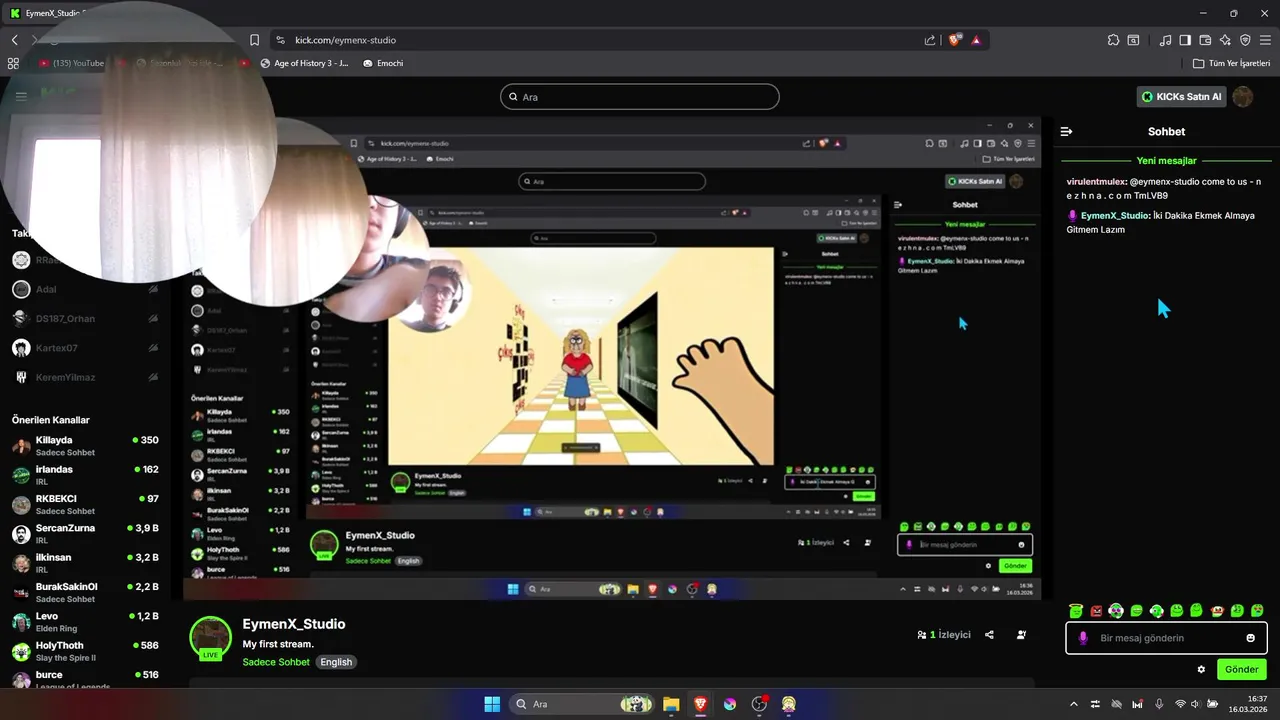
Task: Open irlandas recommended channel
Action: [85, 475]
